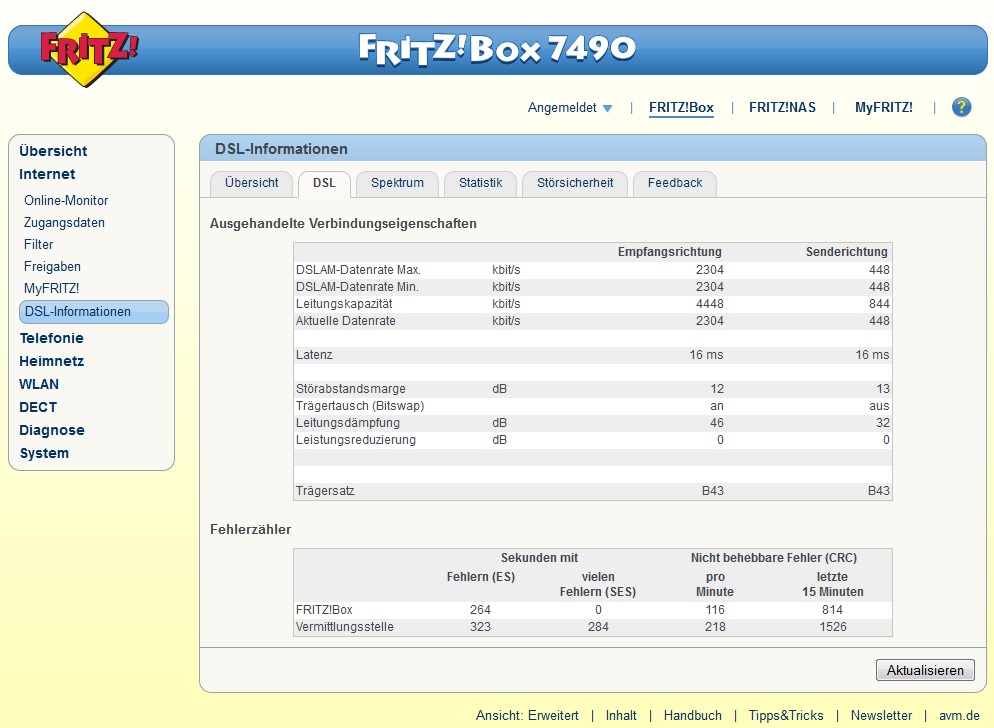The width and height of the screenshot is (994, 728).
Task: Open the Heimnetz menu section
Action: (51, 361)
